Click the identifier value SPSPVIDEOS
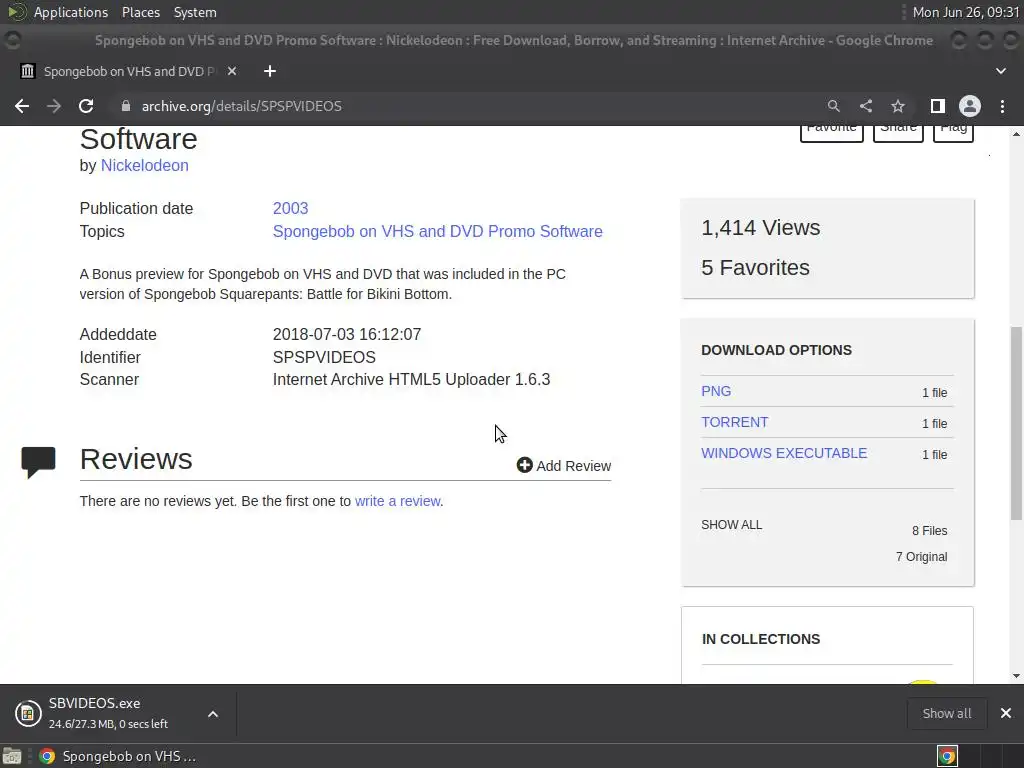This screenshot has width=1024, height=768. point(324,357)
